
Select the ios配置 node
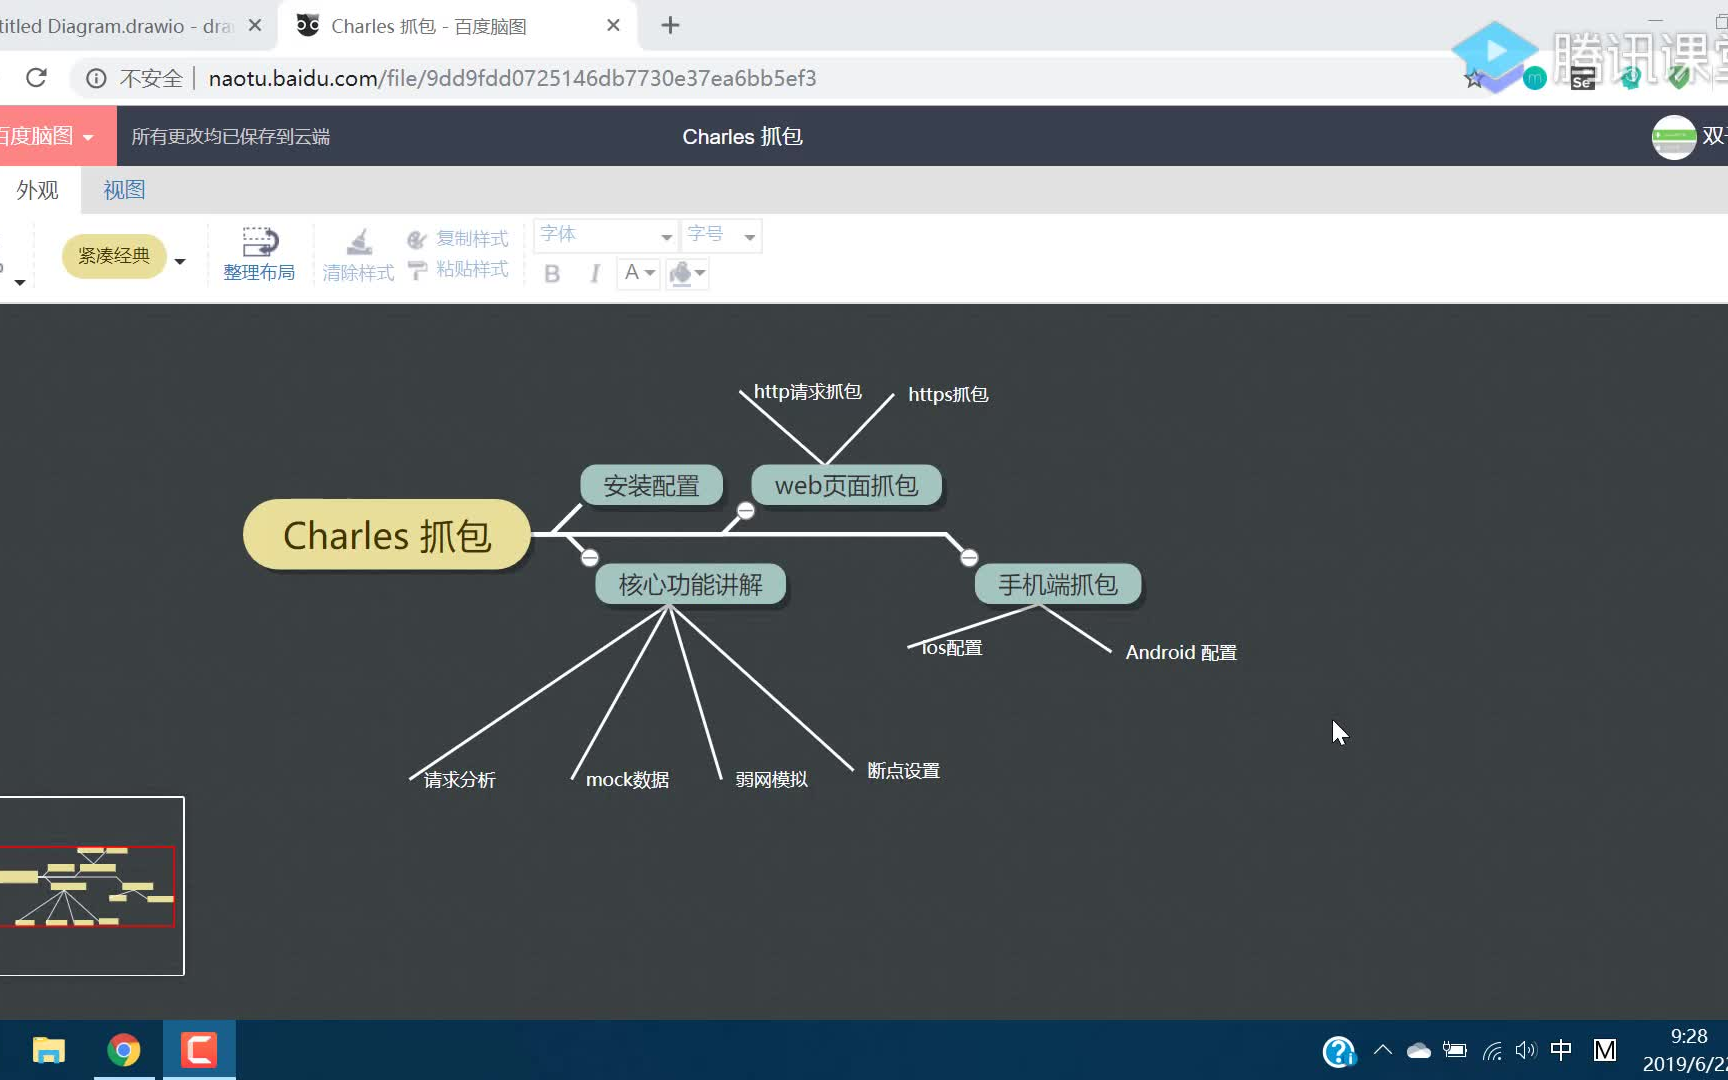pos(952,648)
